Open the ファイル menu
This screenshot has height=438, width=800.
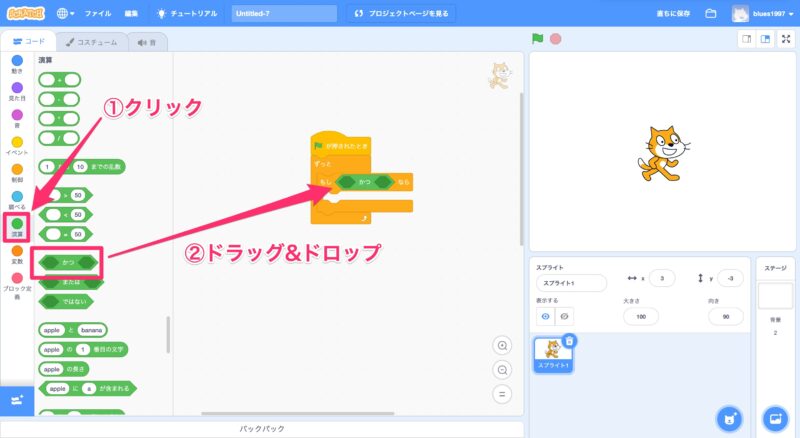(x=98, y=14)
